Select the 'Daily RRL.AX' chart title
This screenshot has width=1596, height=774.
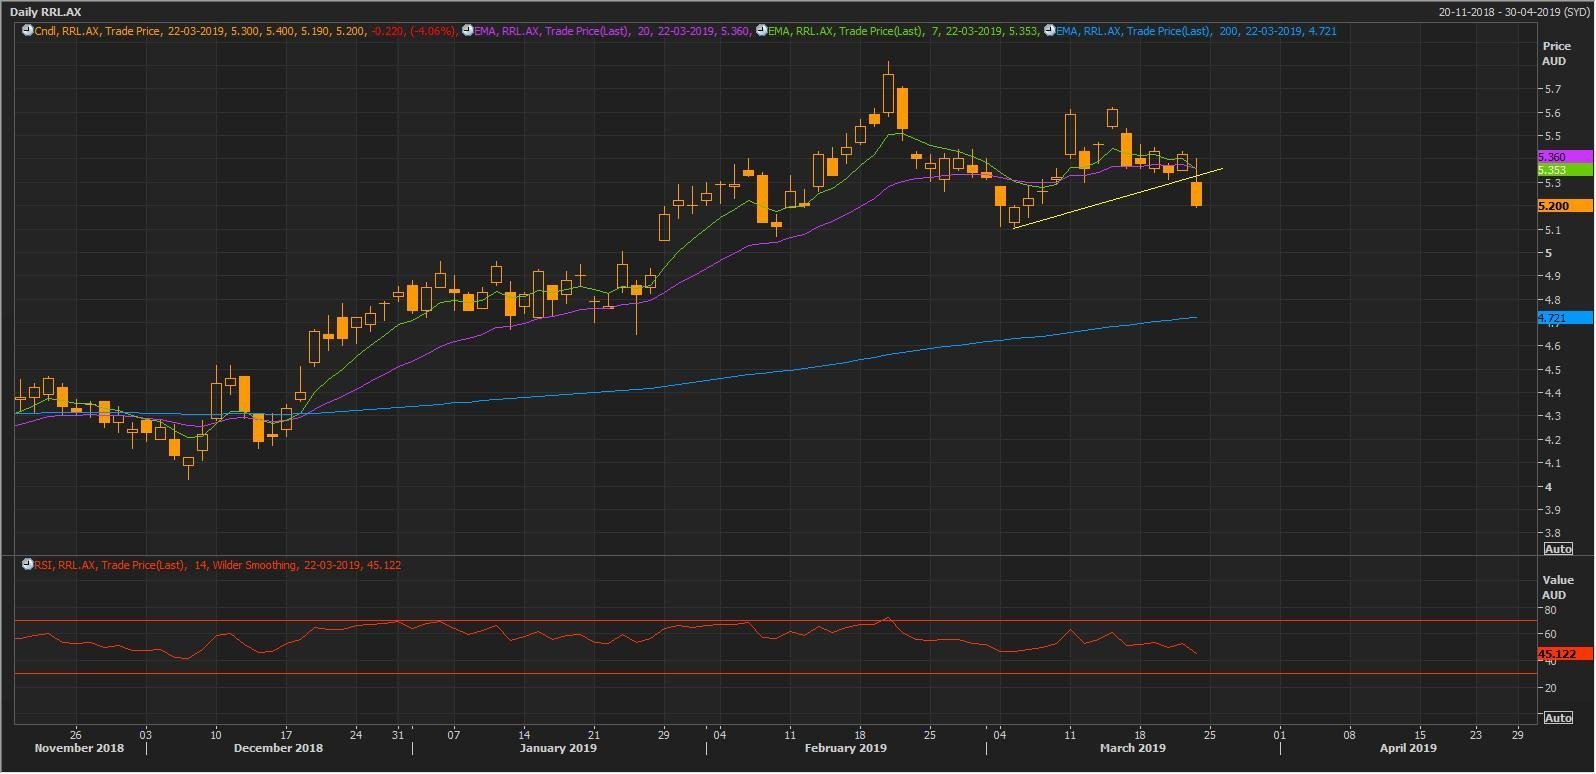coord(46,12)
